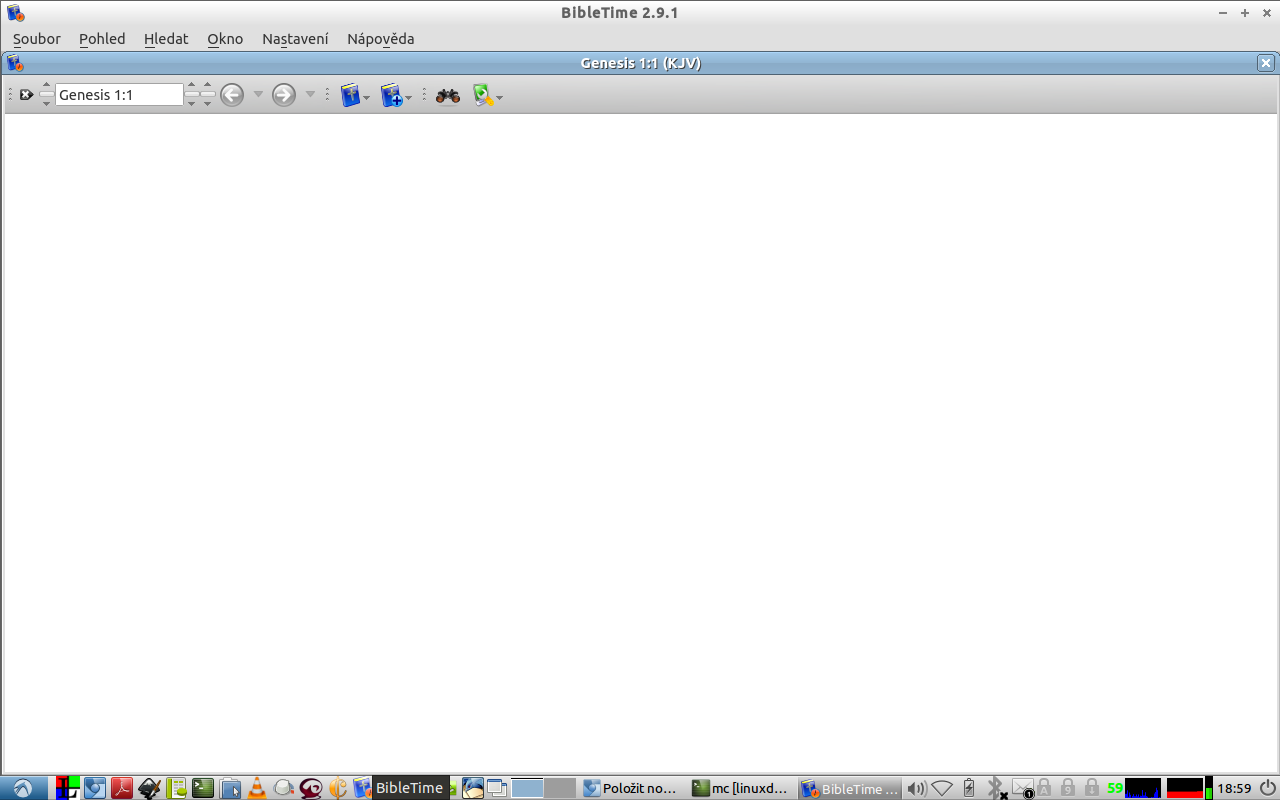Click the clock showing 18:59
Screen dimensions: 1280x800
click(1234, 788)
